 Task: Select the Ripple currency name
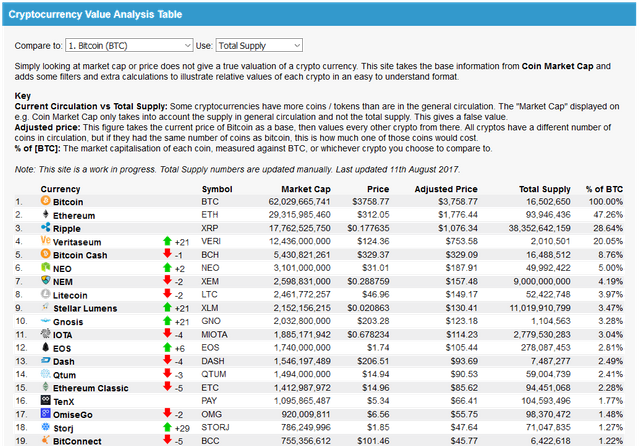pyautogui.click(x=67, y=229)
